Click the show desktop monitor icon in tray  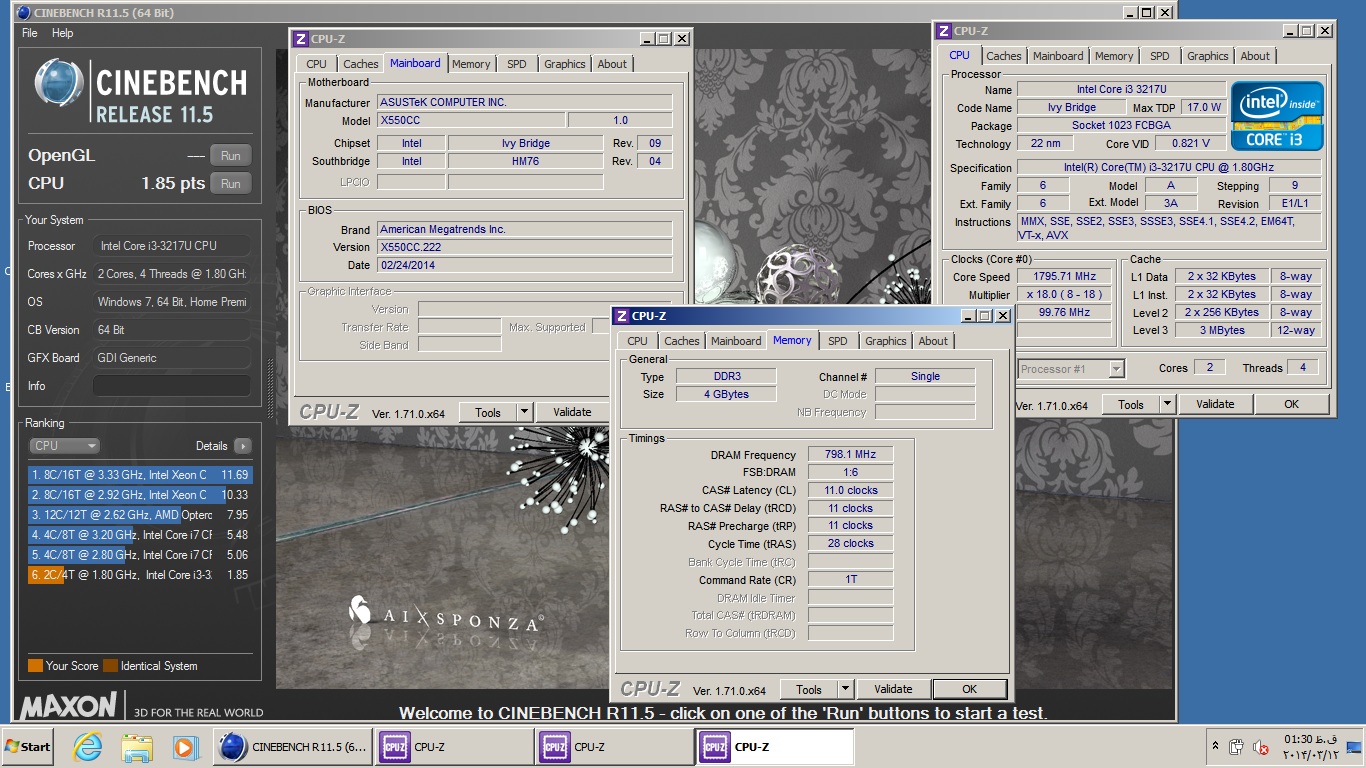click(1354, 747)
